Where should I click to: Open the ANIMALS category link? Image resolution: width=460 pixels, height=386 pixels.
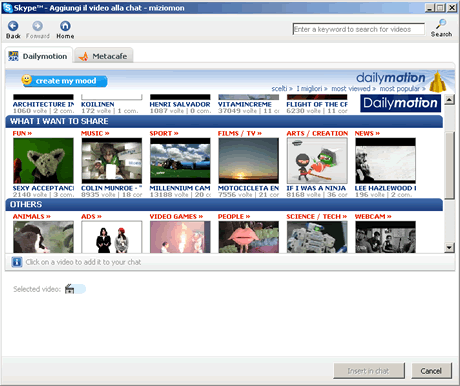click(32, 217)
